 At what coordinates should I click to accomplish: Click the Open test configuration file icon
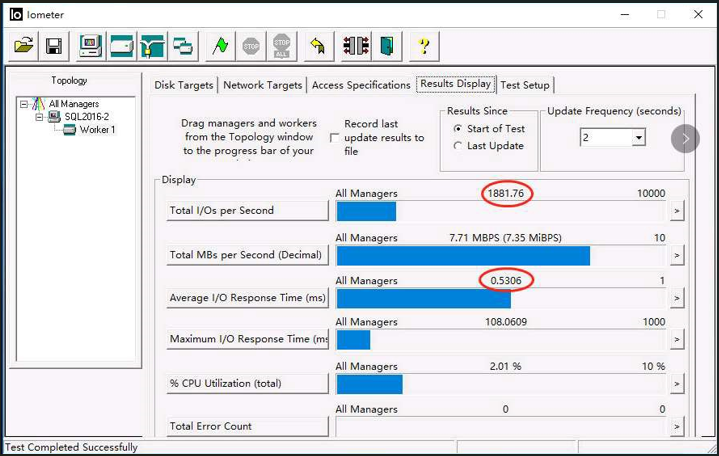[x=25, y=46]
